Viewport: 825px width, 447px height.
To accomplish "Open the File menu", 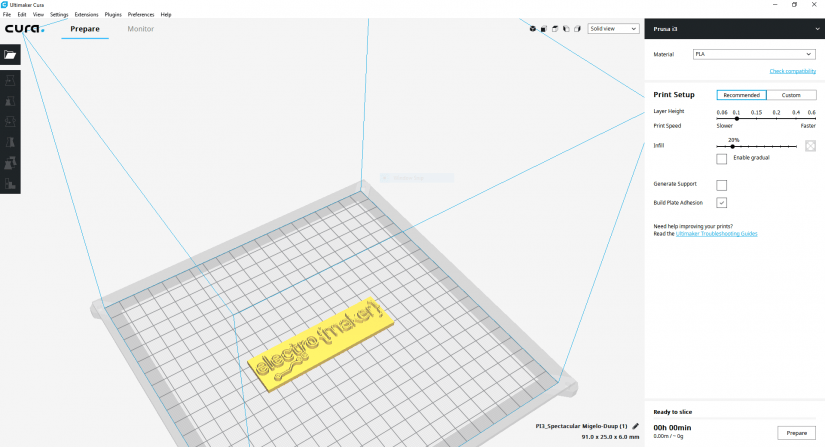I will click(7, 15).
